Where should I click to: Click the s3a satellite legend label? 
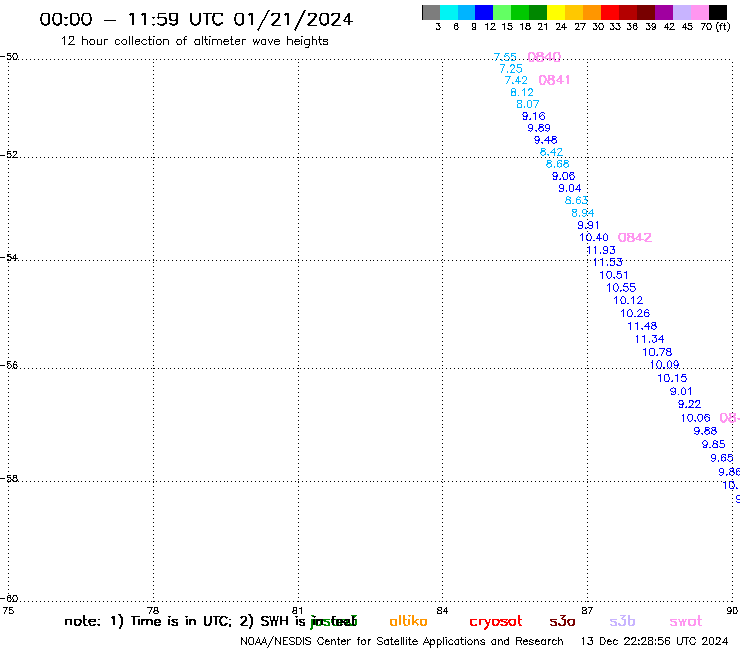(562, 622)
